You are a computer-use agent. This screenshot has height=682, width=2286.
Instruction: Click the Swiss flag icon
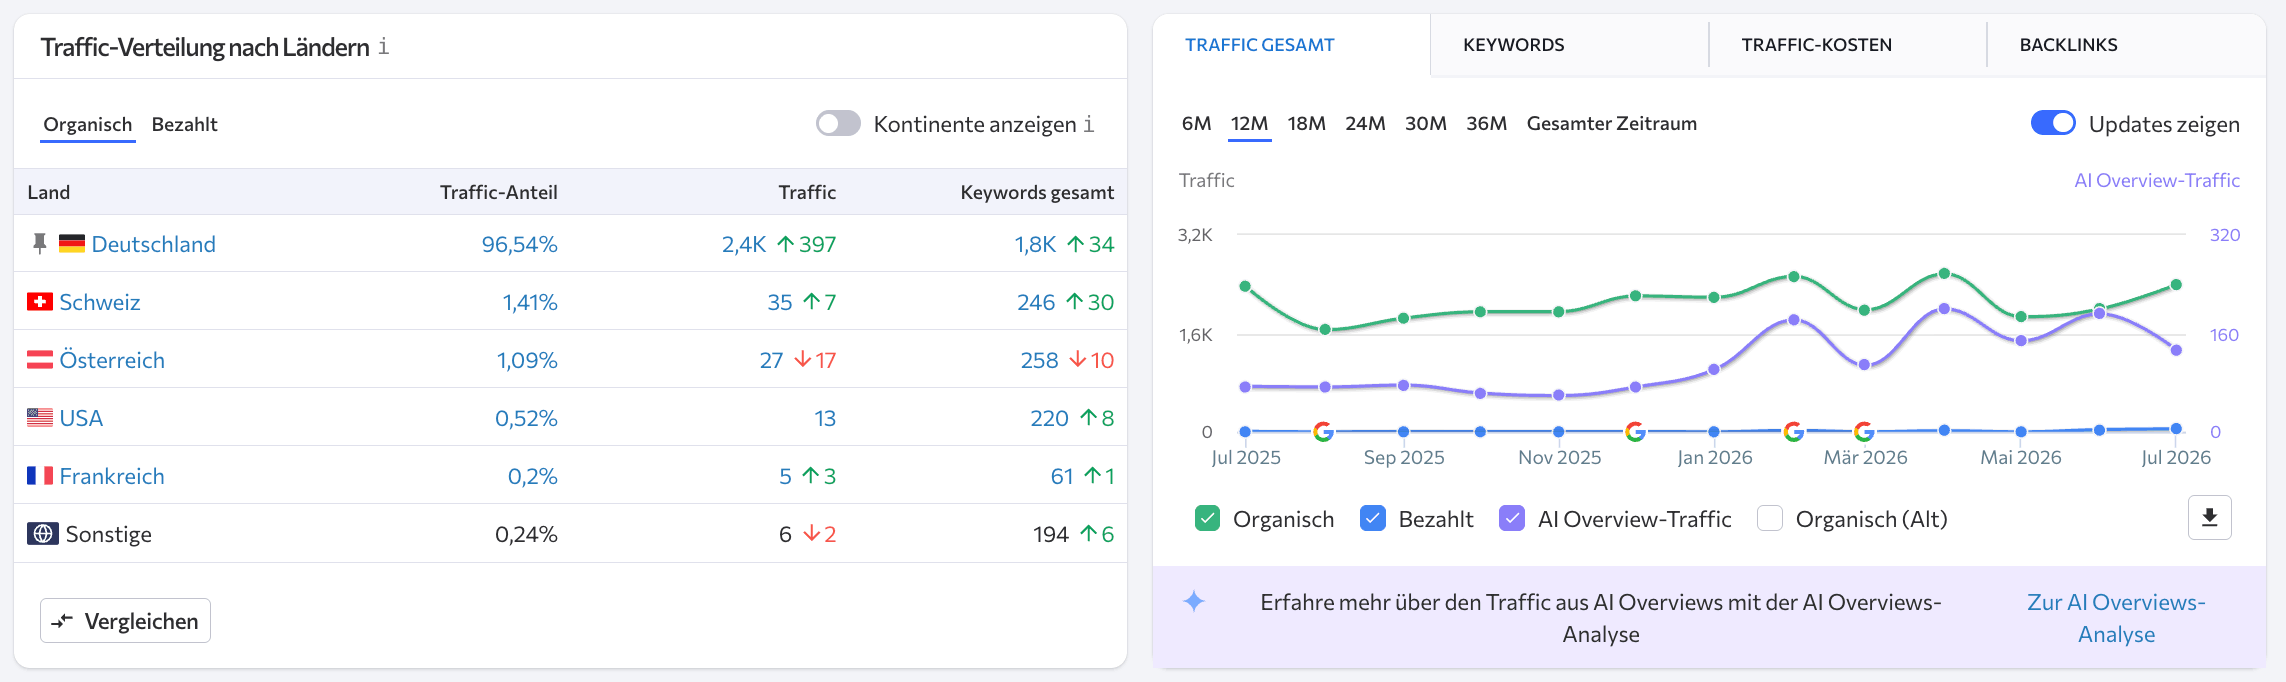40,302
